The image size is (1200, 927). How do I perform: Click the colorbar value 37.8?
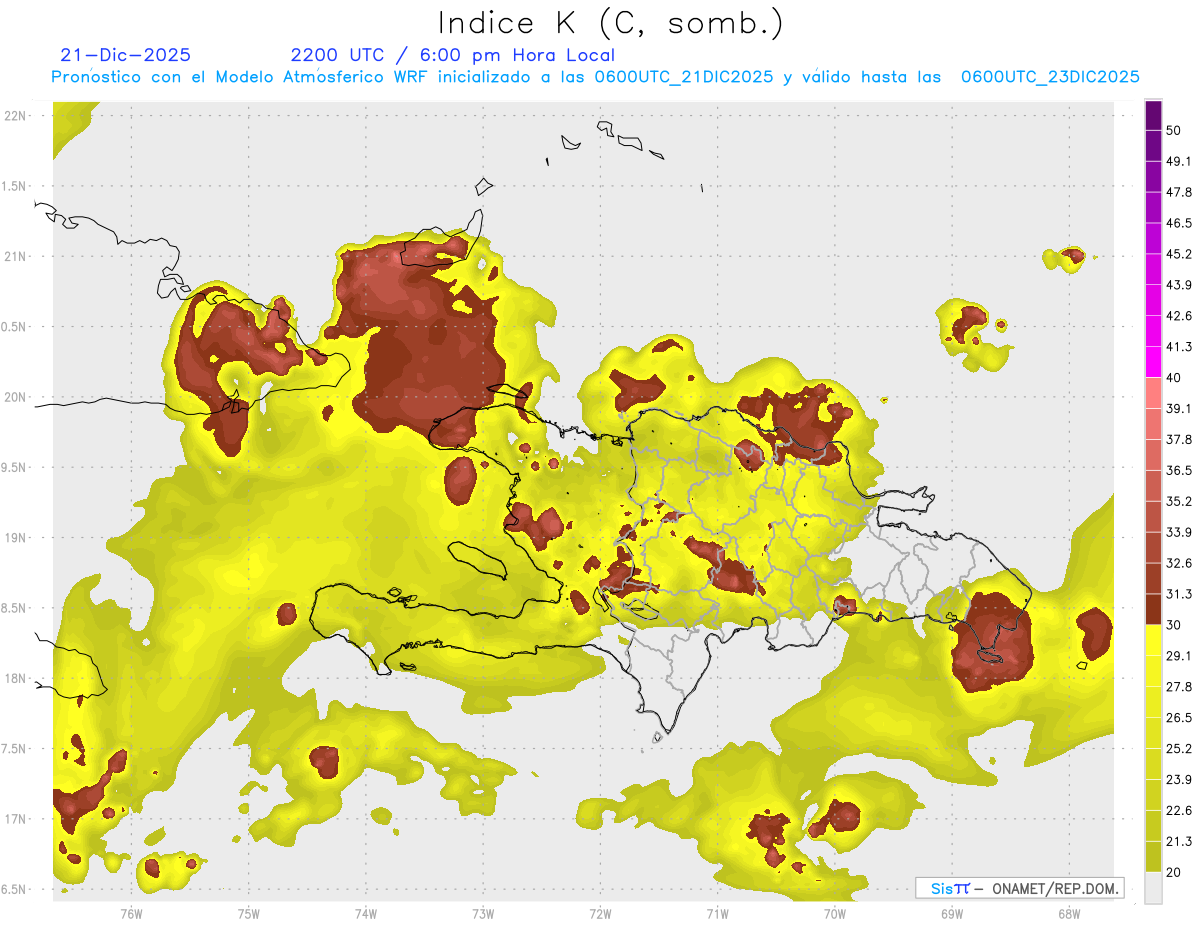tap(1179, 440)
